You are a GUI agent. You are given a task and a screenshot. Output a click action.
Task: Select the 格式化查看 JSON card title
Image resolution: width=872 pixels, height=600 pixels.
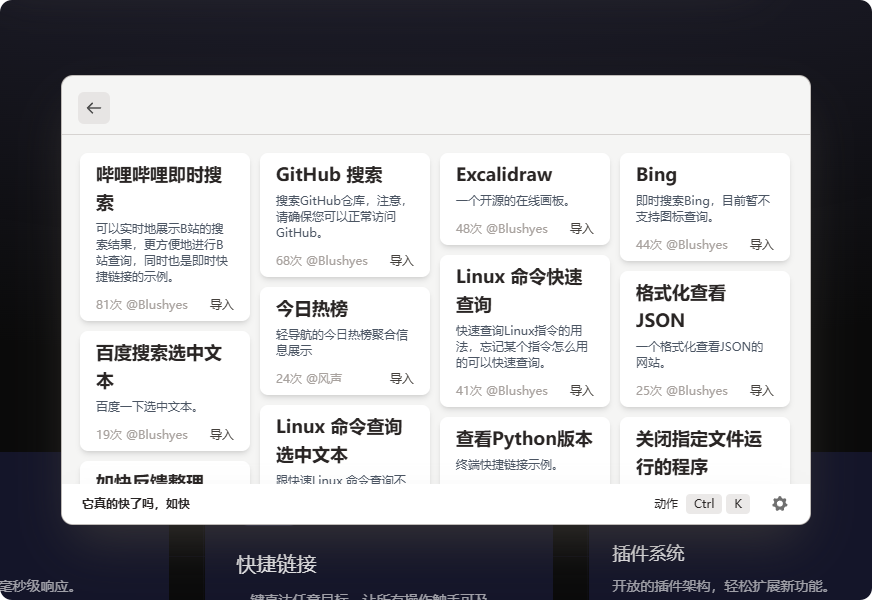681,306
